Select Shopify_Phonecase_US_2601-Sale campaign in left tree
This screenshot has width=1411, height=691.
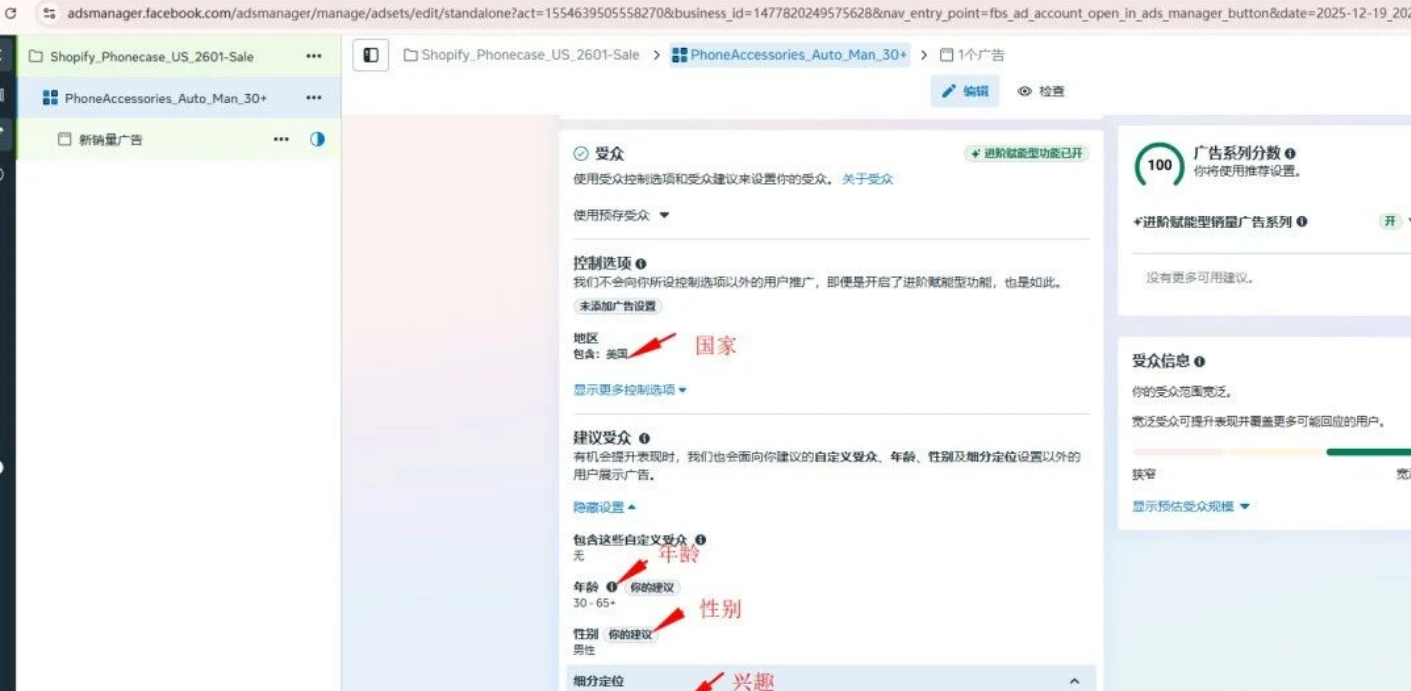pyautogui.click(x=151, y=57)
